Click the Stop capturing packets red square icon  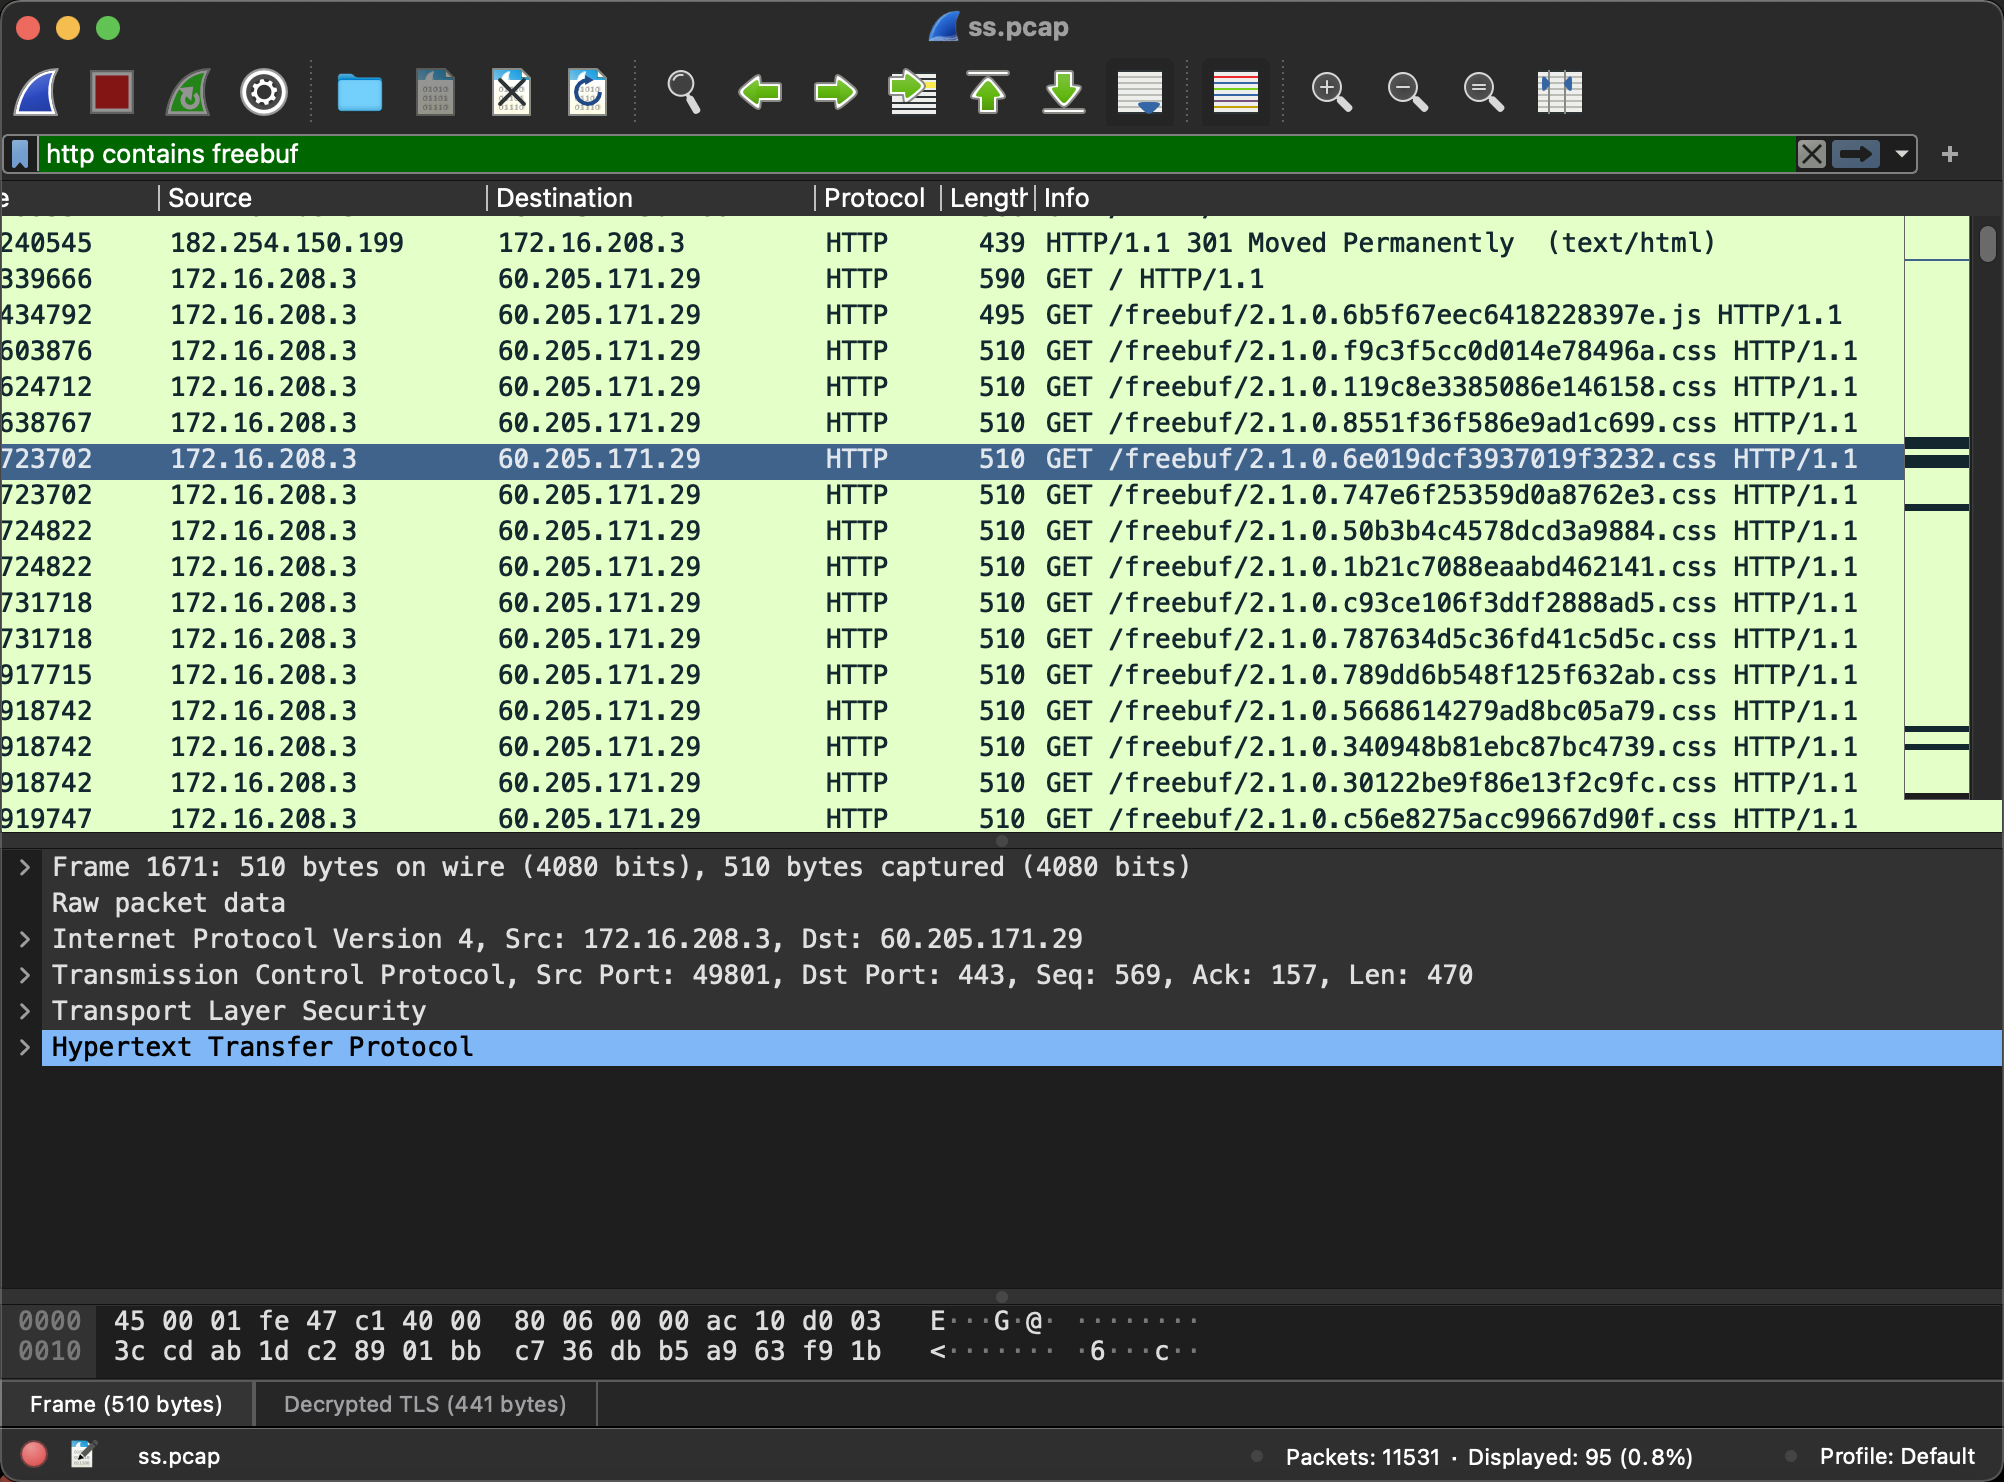point(111,92)
